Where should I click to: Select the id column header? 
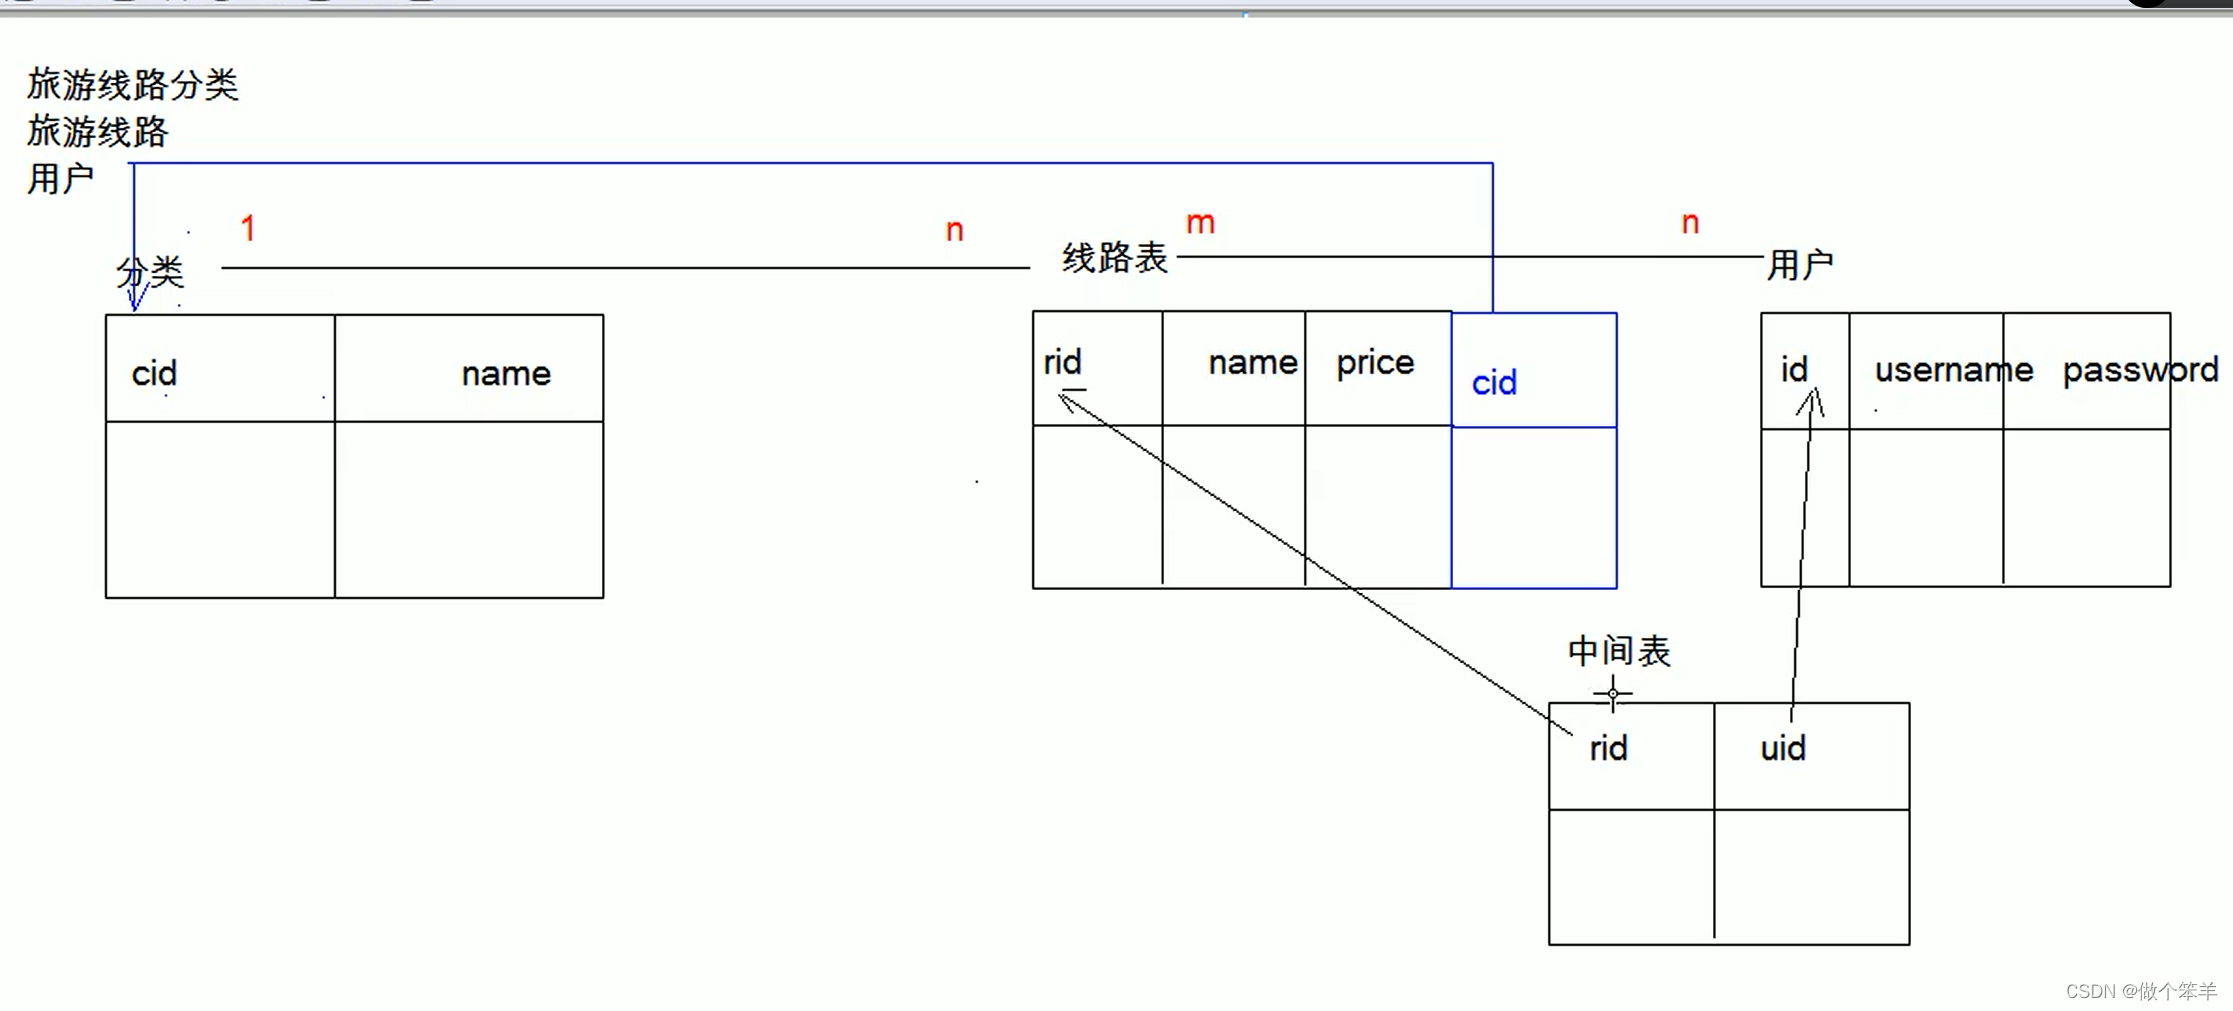[1794, 370]
